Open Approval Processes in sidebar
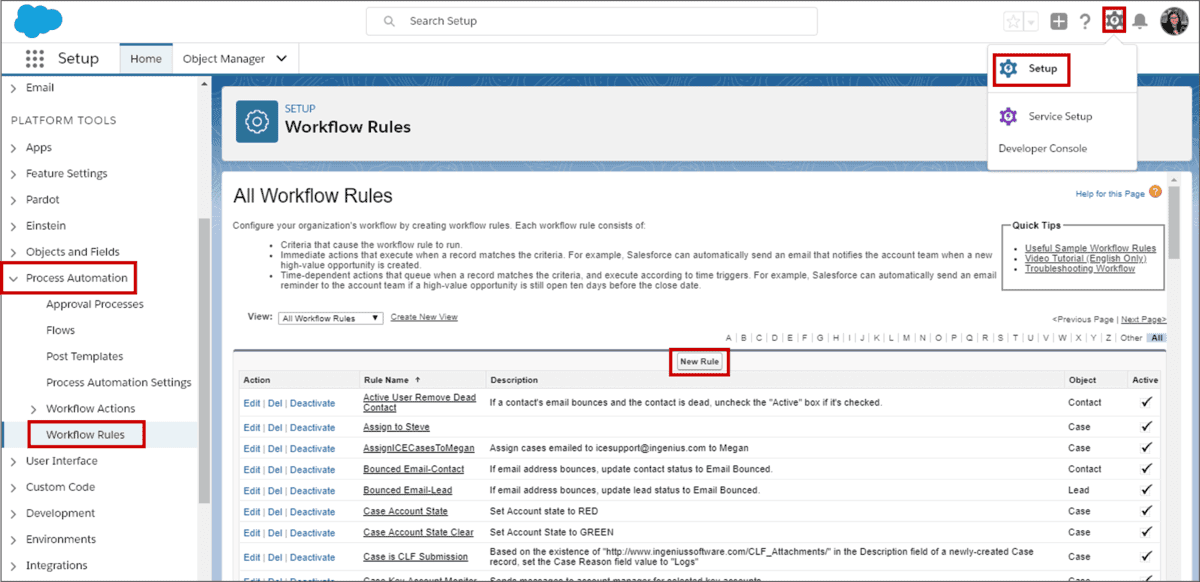1200x582 pixels. [95, 304]
